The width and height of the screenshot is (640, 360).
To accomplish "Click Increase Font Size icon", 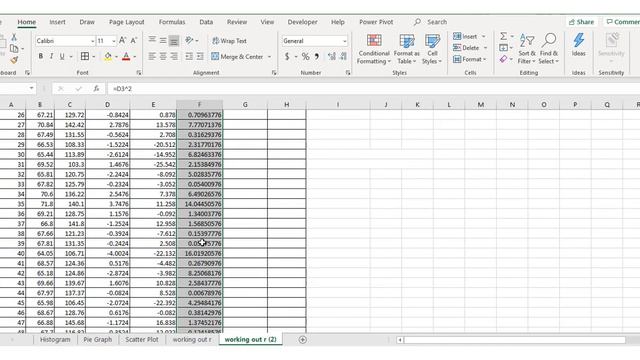I will pos(122,41).
